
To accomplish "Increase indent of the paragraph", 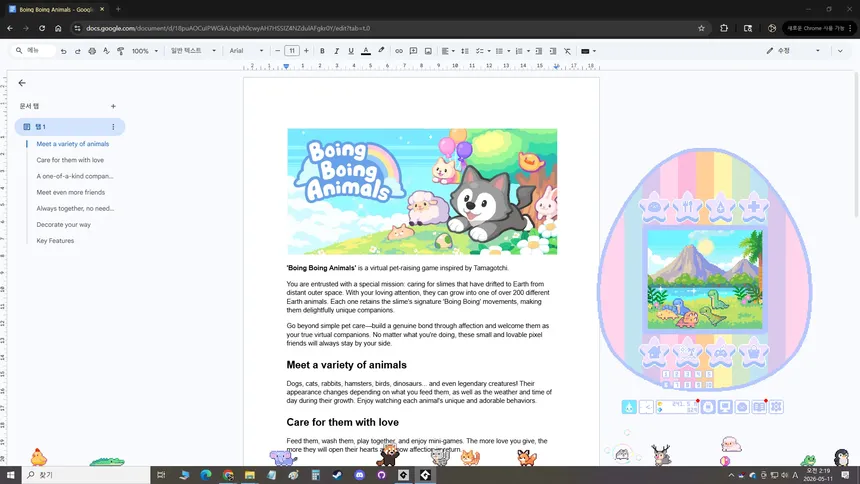I will (553, 51).
